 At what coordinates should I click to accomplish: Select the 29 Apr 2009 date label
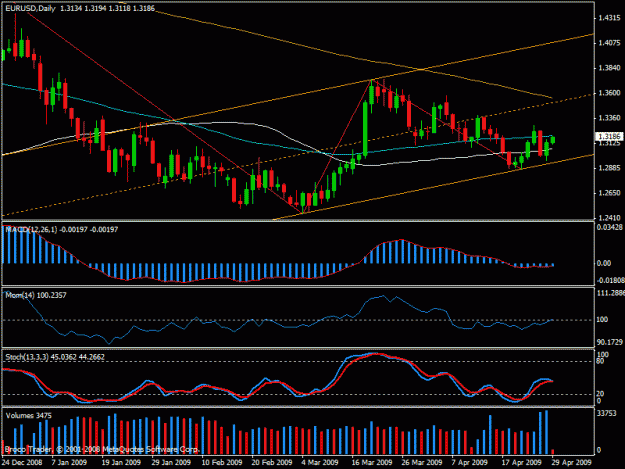point(572,462)
